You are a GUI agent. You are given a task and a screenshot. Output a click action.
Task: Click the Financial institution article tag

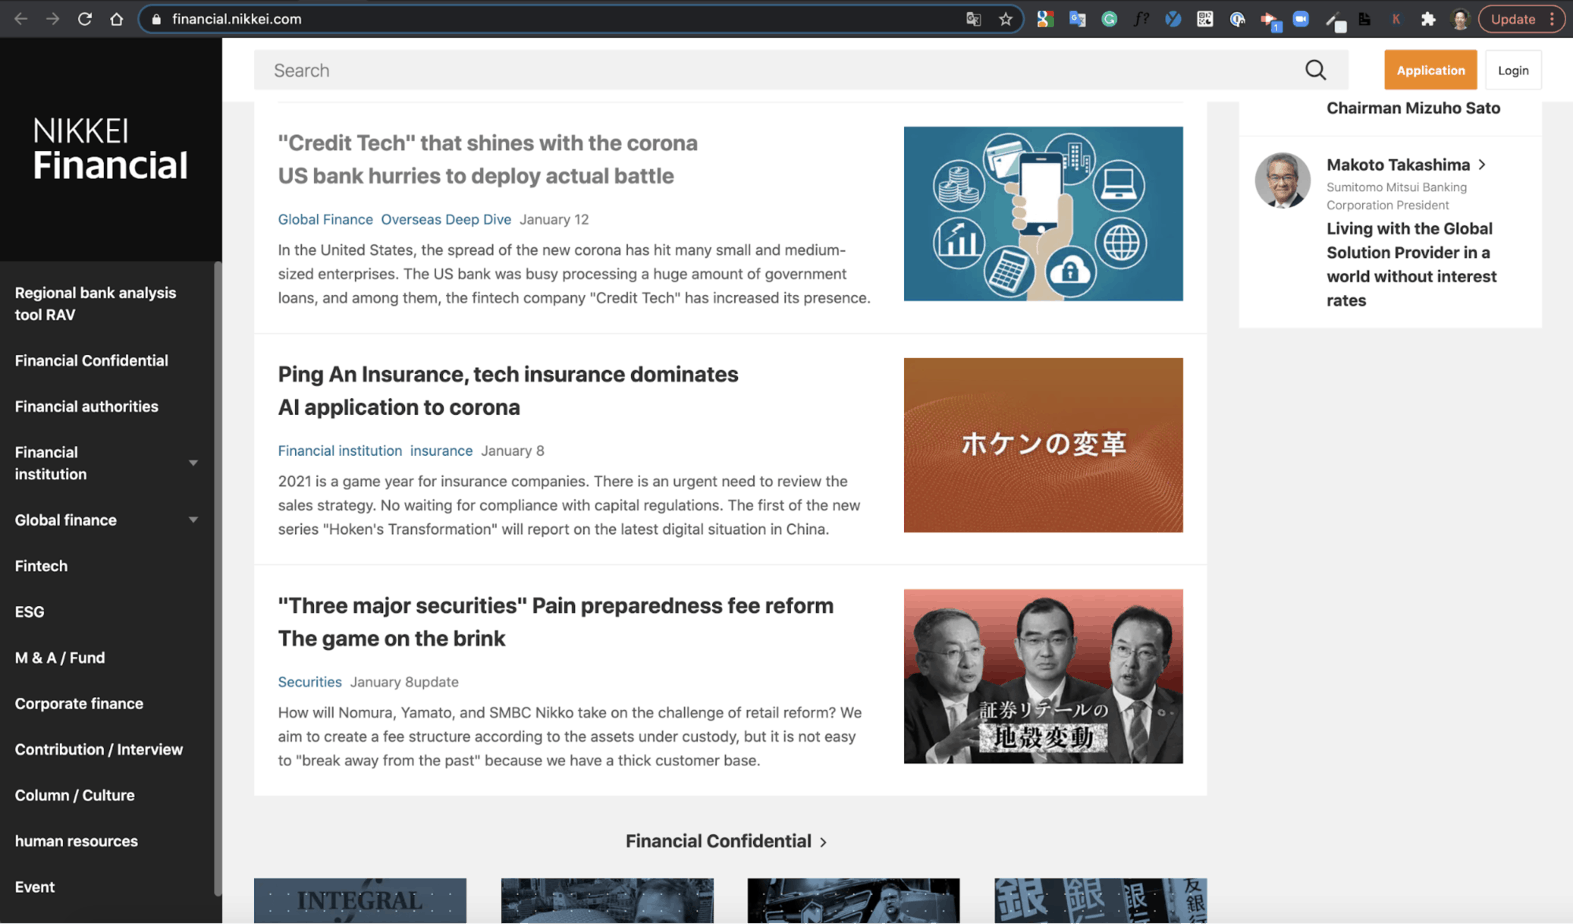340,451
